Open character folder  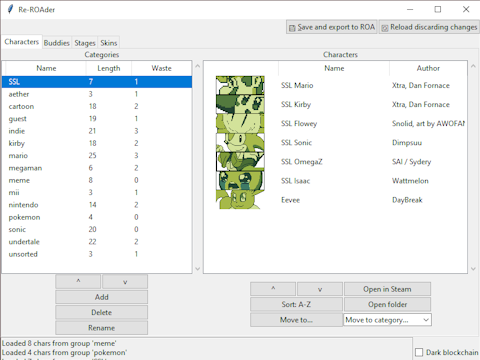tap(387, 304)
